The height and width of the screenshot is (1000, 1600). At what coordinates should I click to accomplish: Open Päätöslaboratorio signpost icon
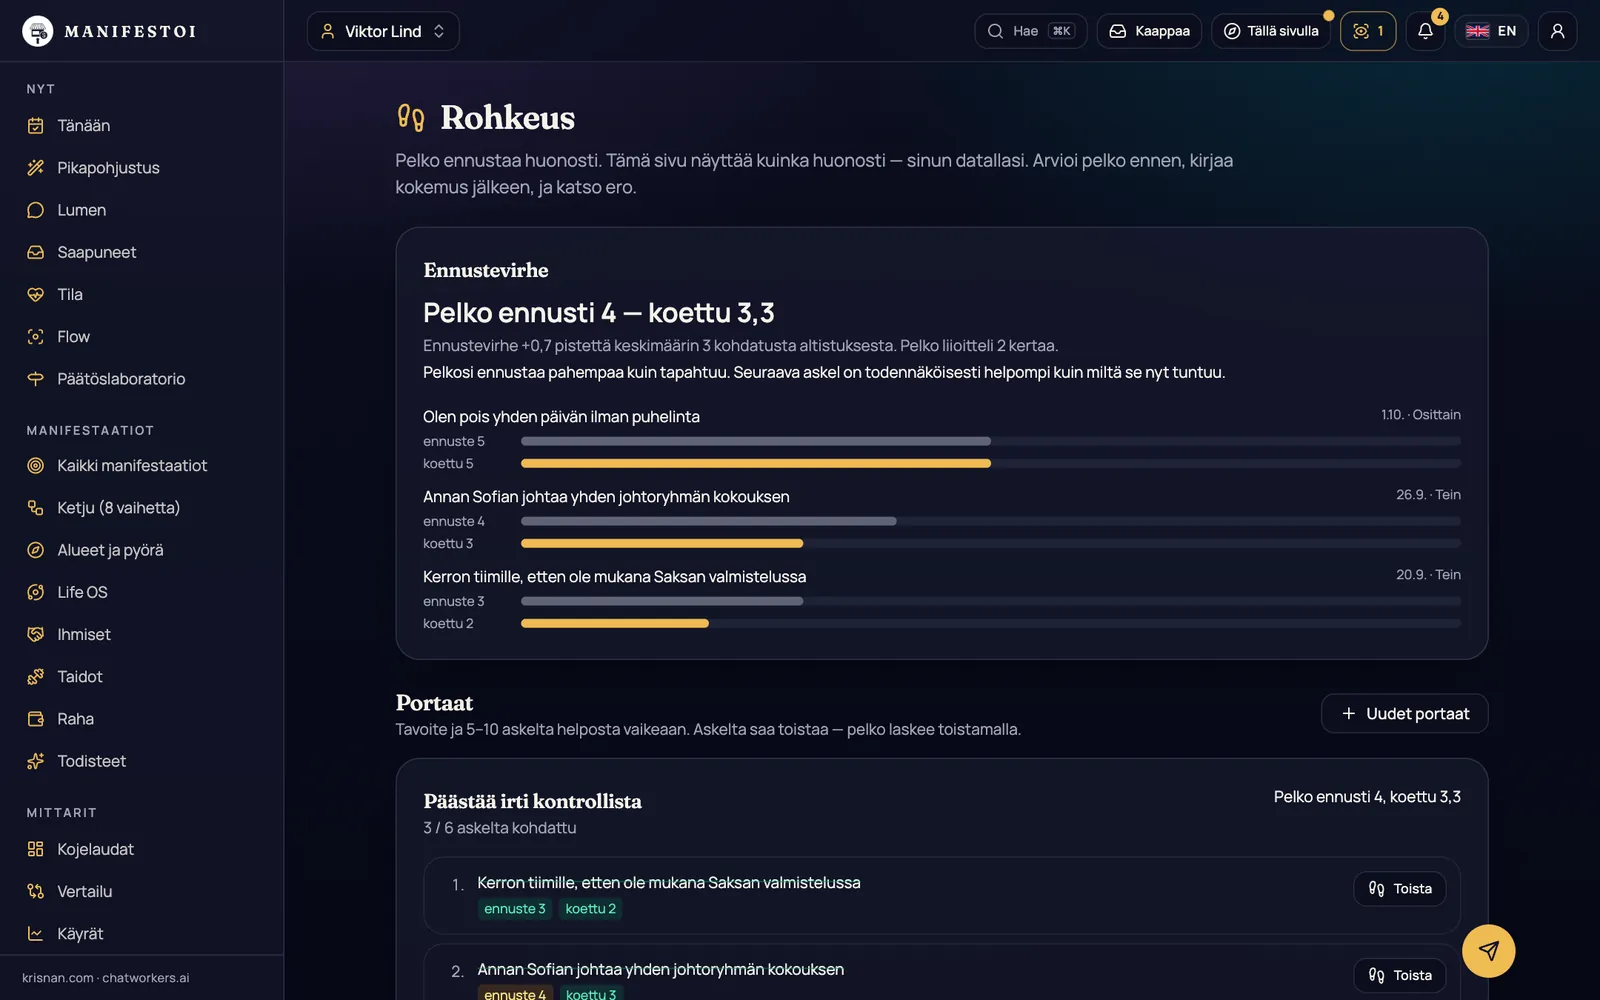pos(36,379)
